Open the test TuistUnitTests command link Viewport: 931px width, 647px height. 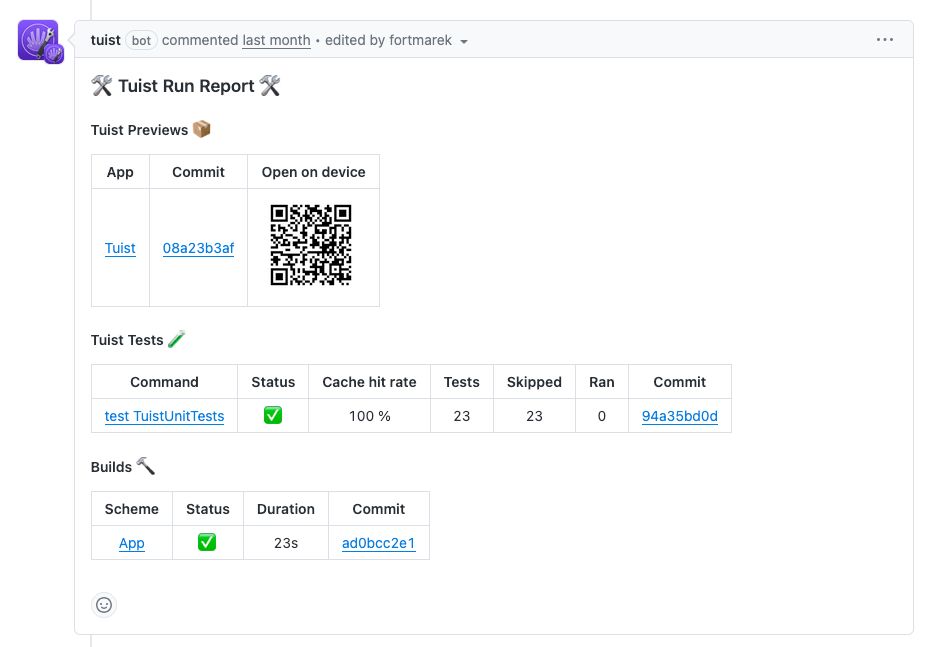click(x=164, y=416)
